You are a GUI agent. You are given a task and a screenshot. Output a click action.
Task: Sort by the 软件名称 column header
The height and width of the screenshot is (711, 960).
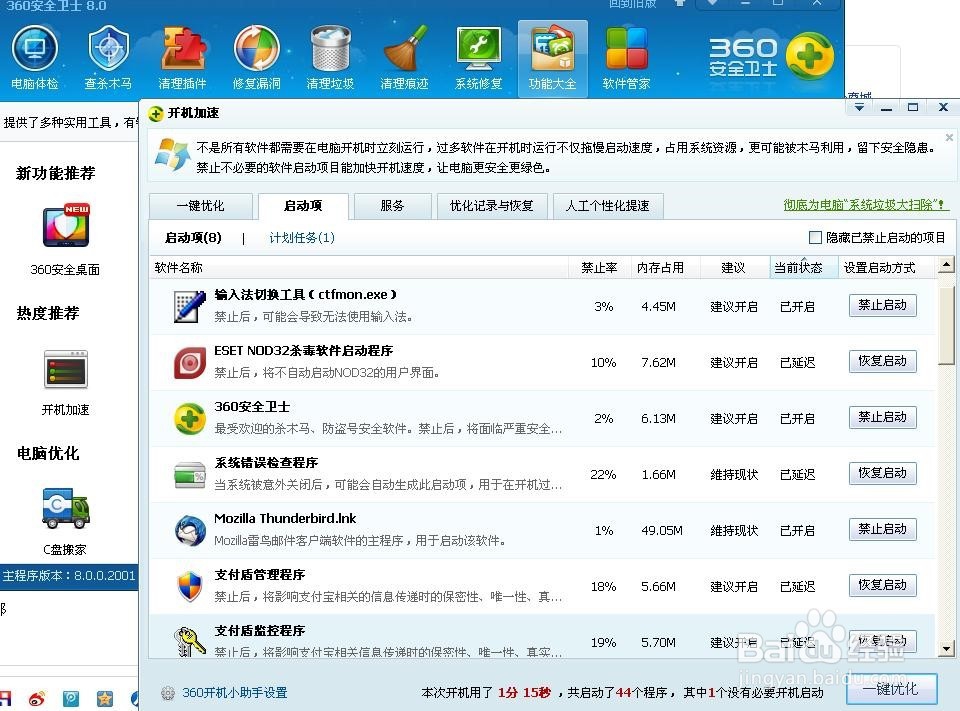359,268
